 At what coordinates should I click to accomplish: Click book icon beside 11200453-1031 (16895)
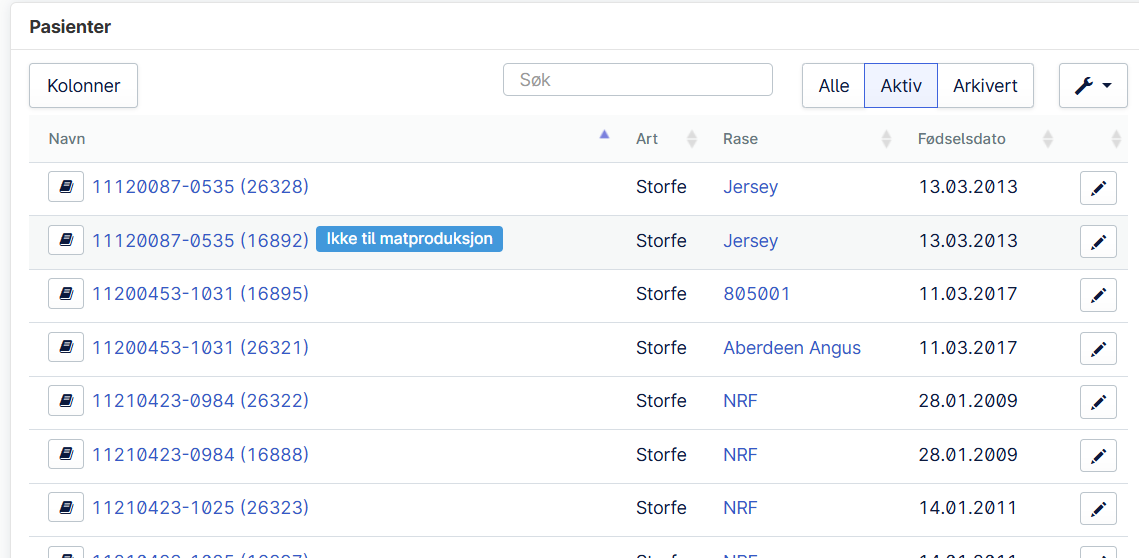coord(66,294)
